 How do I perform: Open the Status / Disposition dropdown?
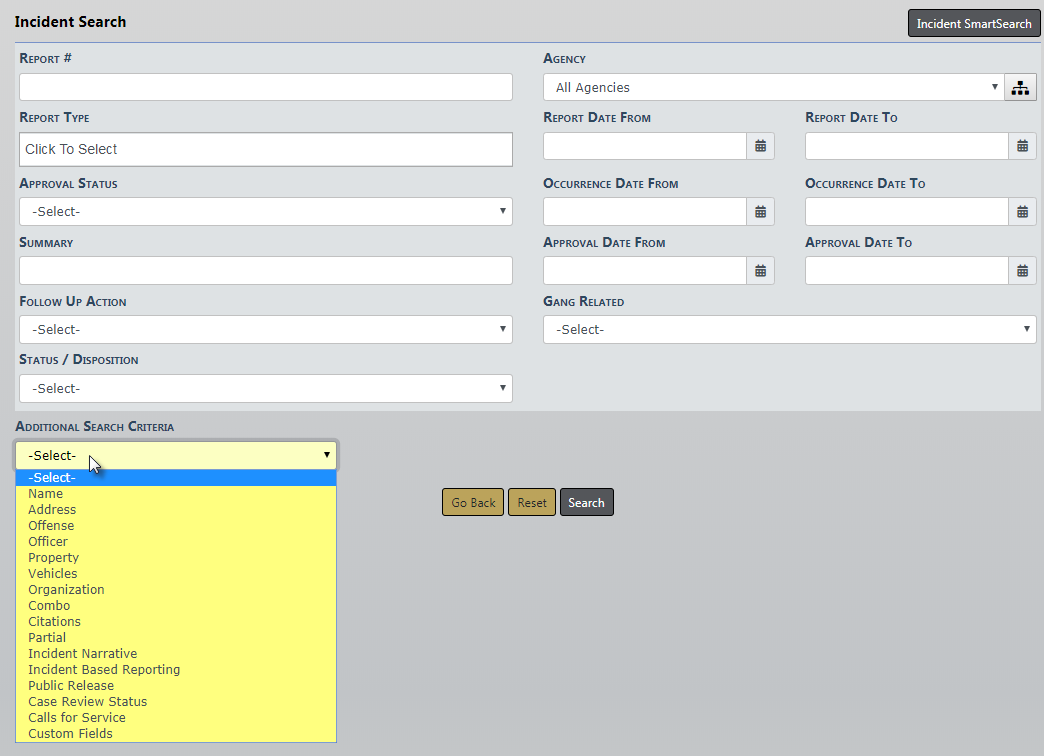(x=265, y=388)
